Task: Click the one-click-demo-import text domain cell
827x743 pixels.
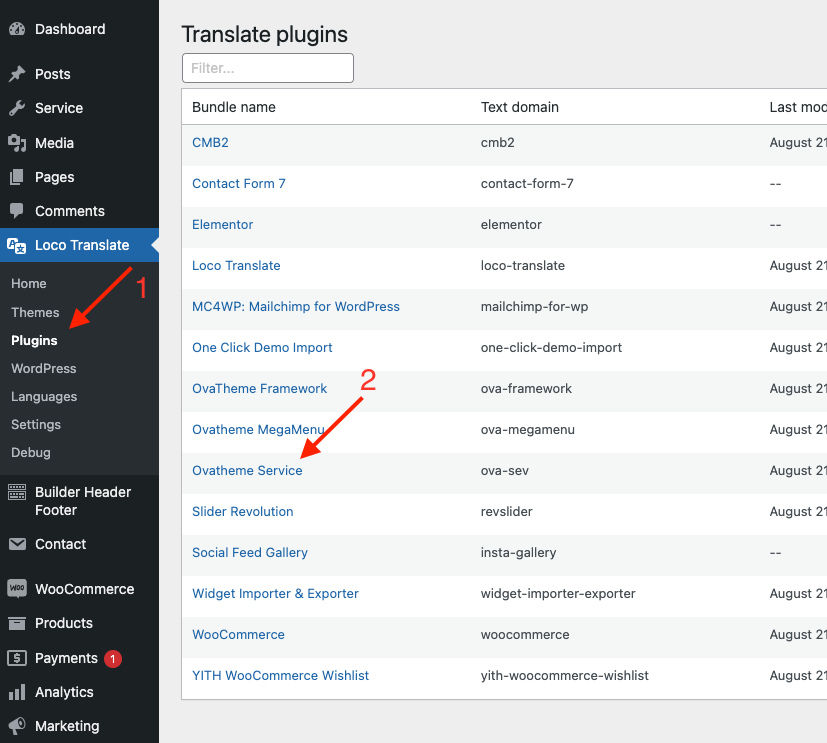Action: pos(552,348)
